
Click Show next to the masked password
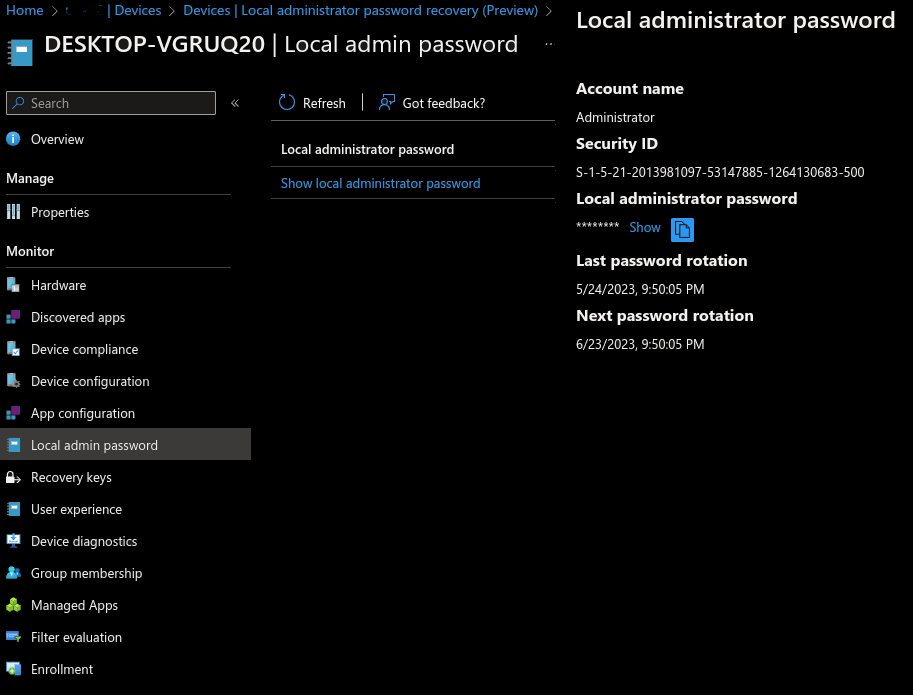645,228
